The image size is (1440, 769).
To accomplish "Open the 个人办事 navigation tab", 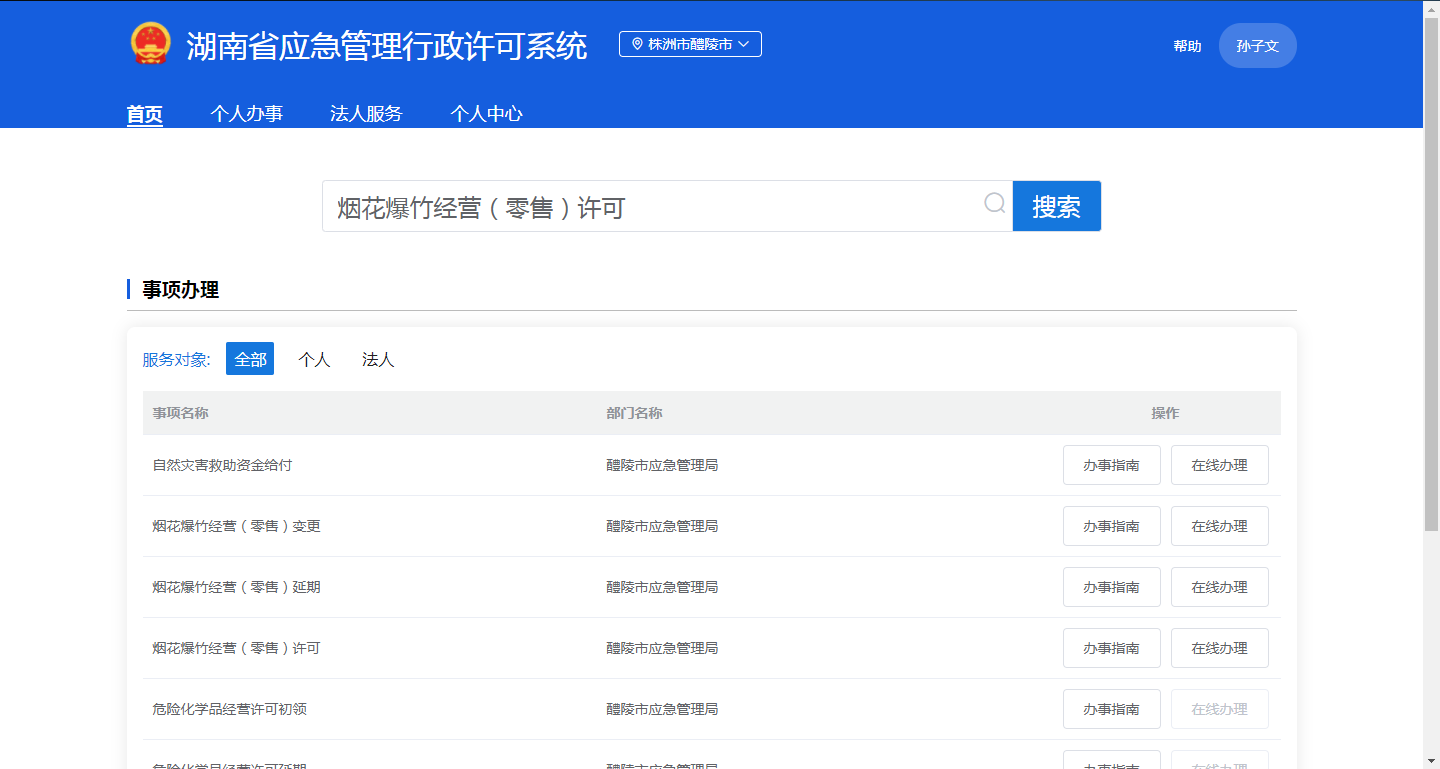I will point(246,114).
